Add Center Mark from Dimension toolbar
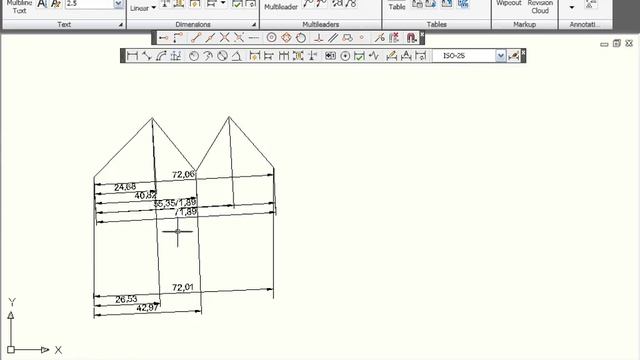This screenshot has height=360, width=640. click(345, 56)
